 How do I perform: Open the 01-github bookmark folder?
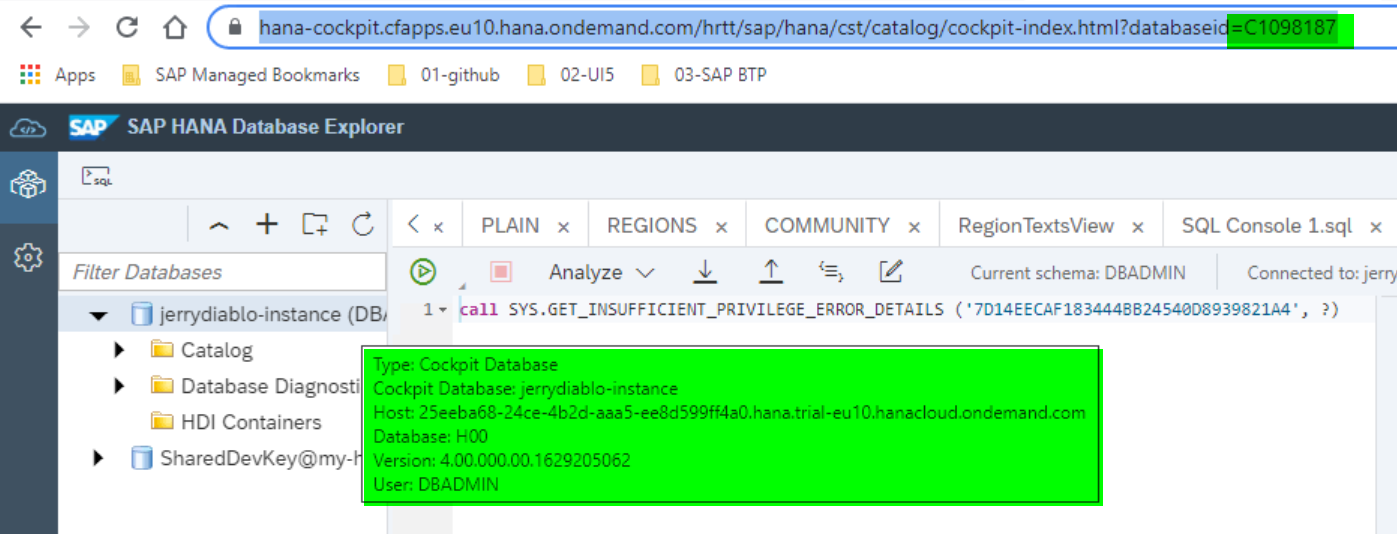pos(444,74)
